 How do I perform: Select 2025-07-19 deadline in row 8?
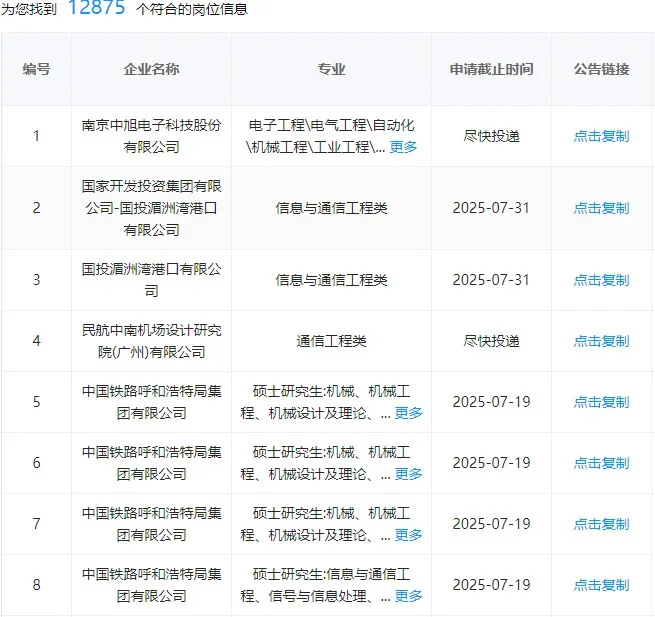(491, 585)
